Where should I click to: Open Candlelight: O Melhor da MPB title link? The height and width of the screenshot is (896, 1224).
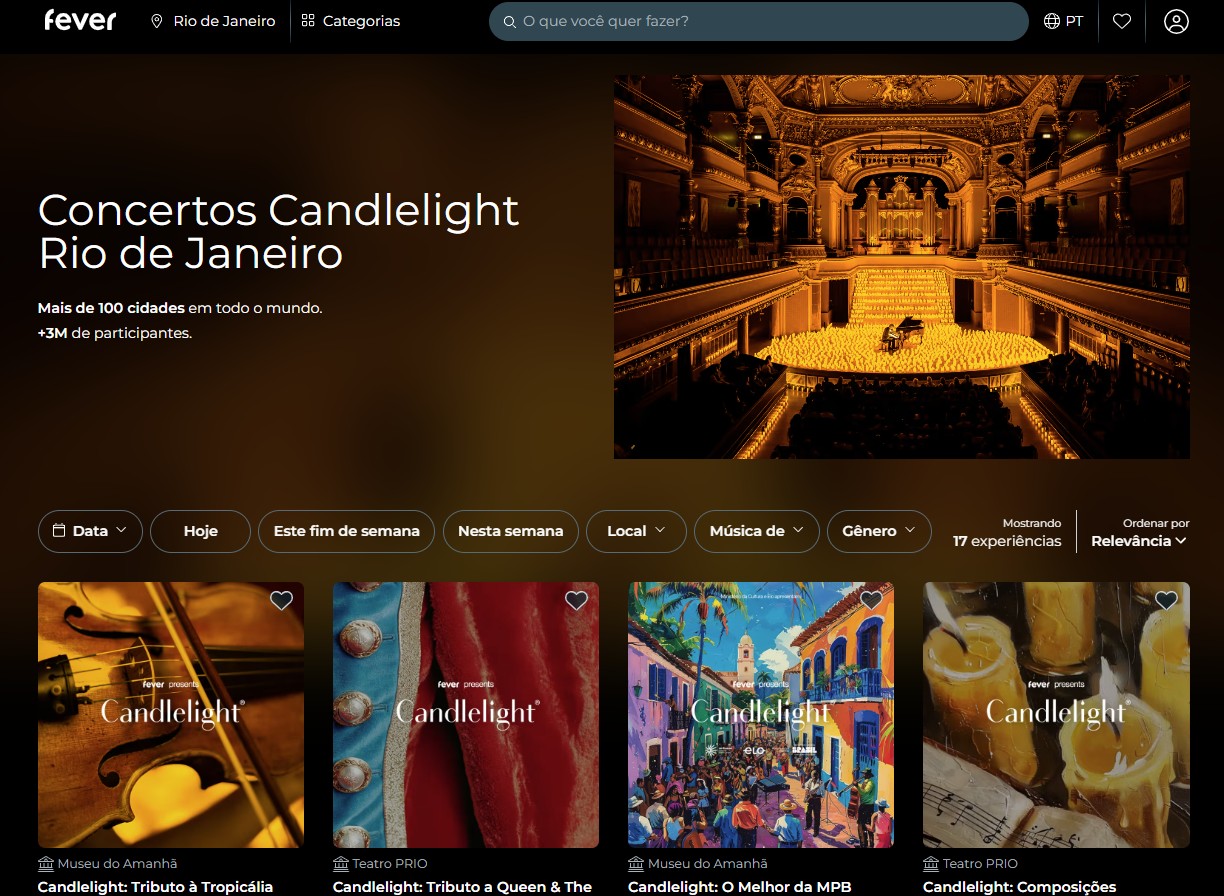(x=739, y=887)
